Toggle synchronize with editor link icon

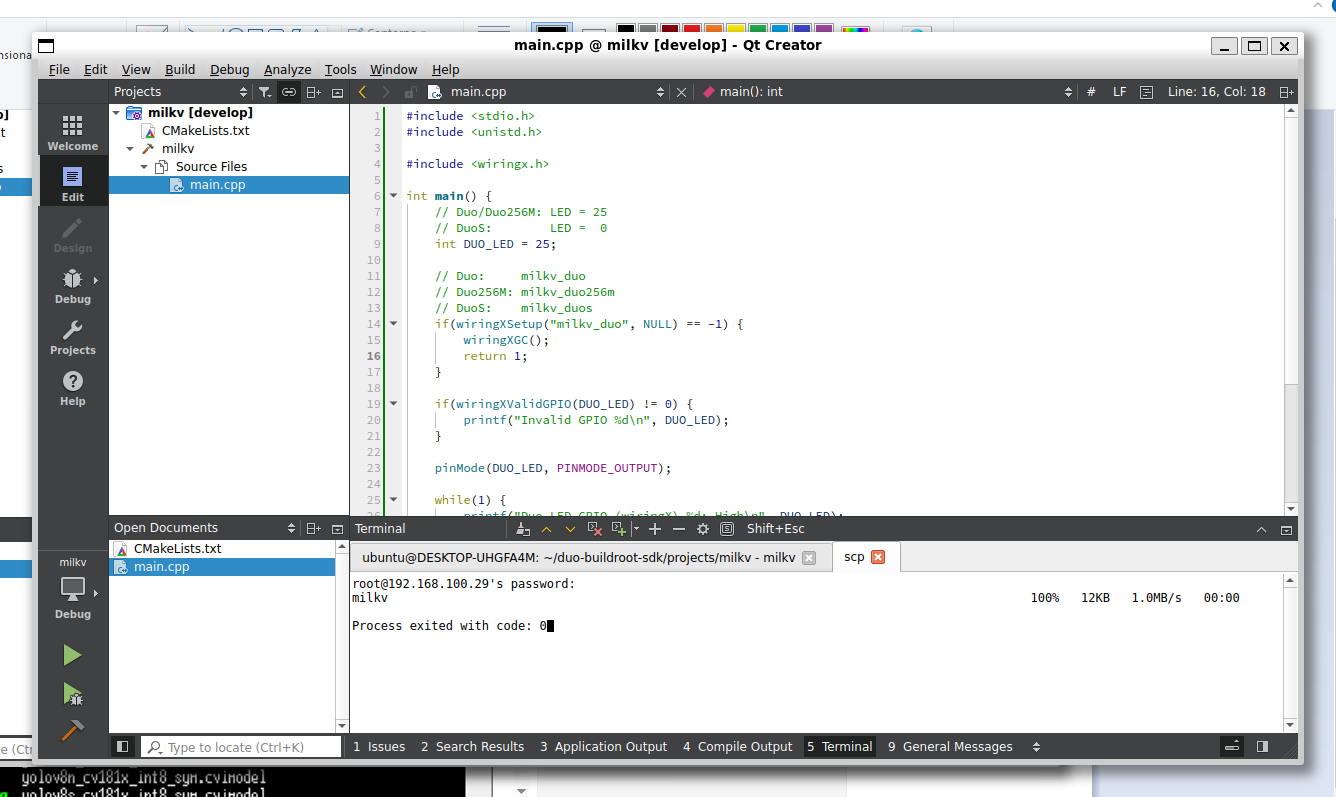click(x=289, y=92)
